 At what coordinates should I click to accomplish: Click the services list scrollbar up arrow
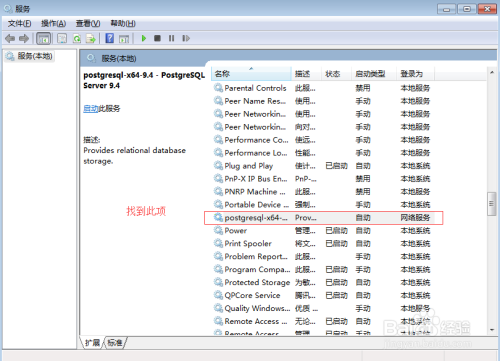tap(492, 72)
